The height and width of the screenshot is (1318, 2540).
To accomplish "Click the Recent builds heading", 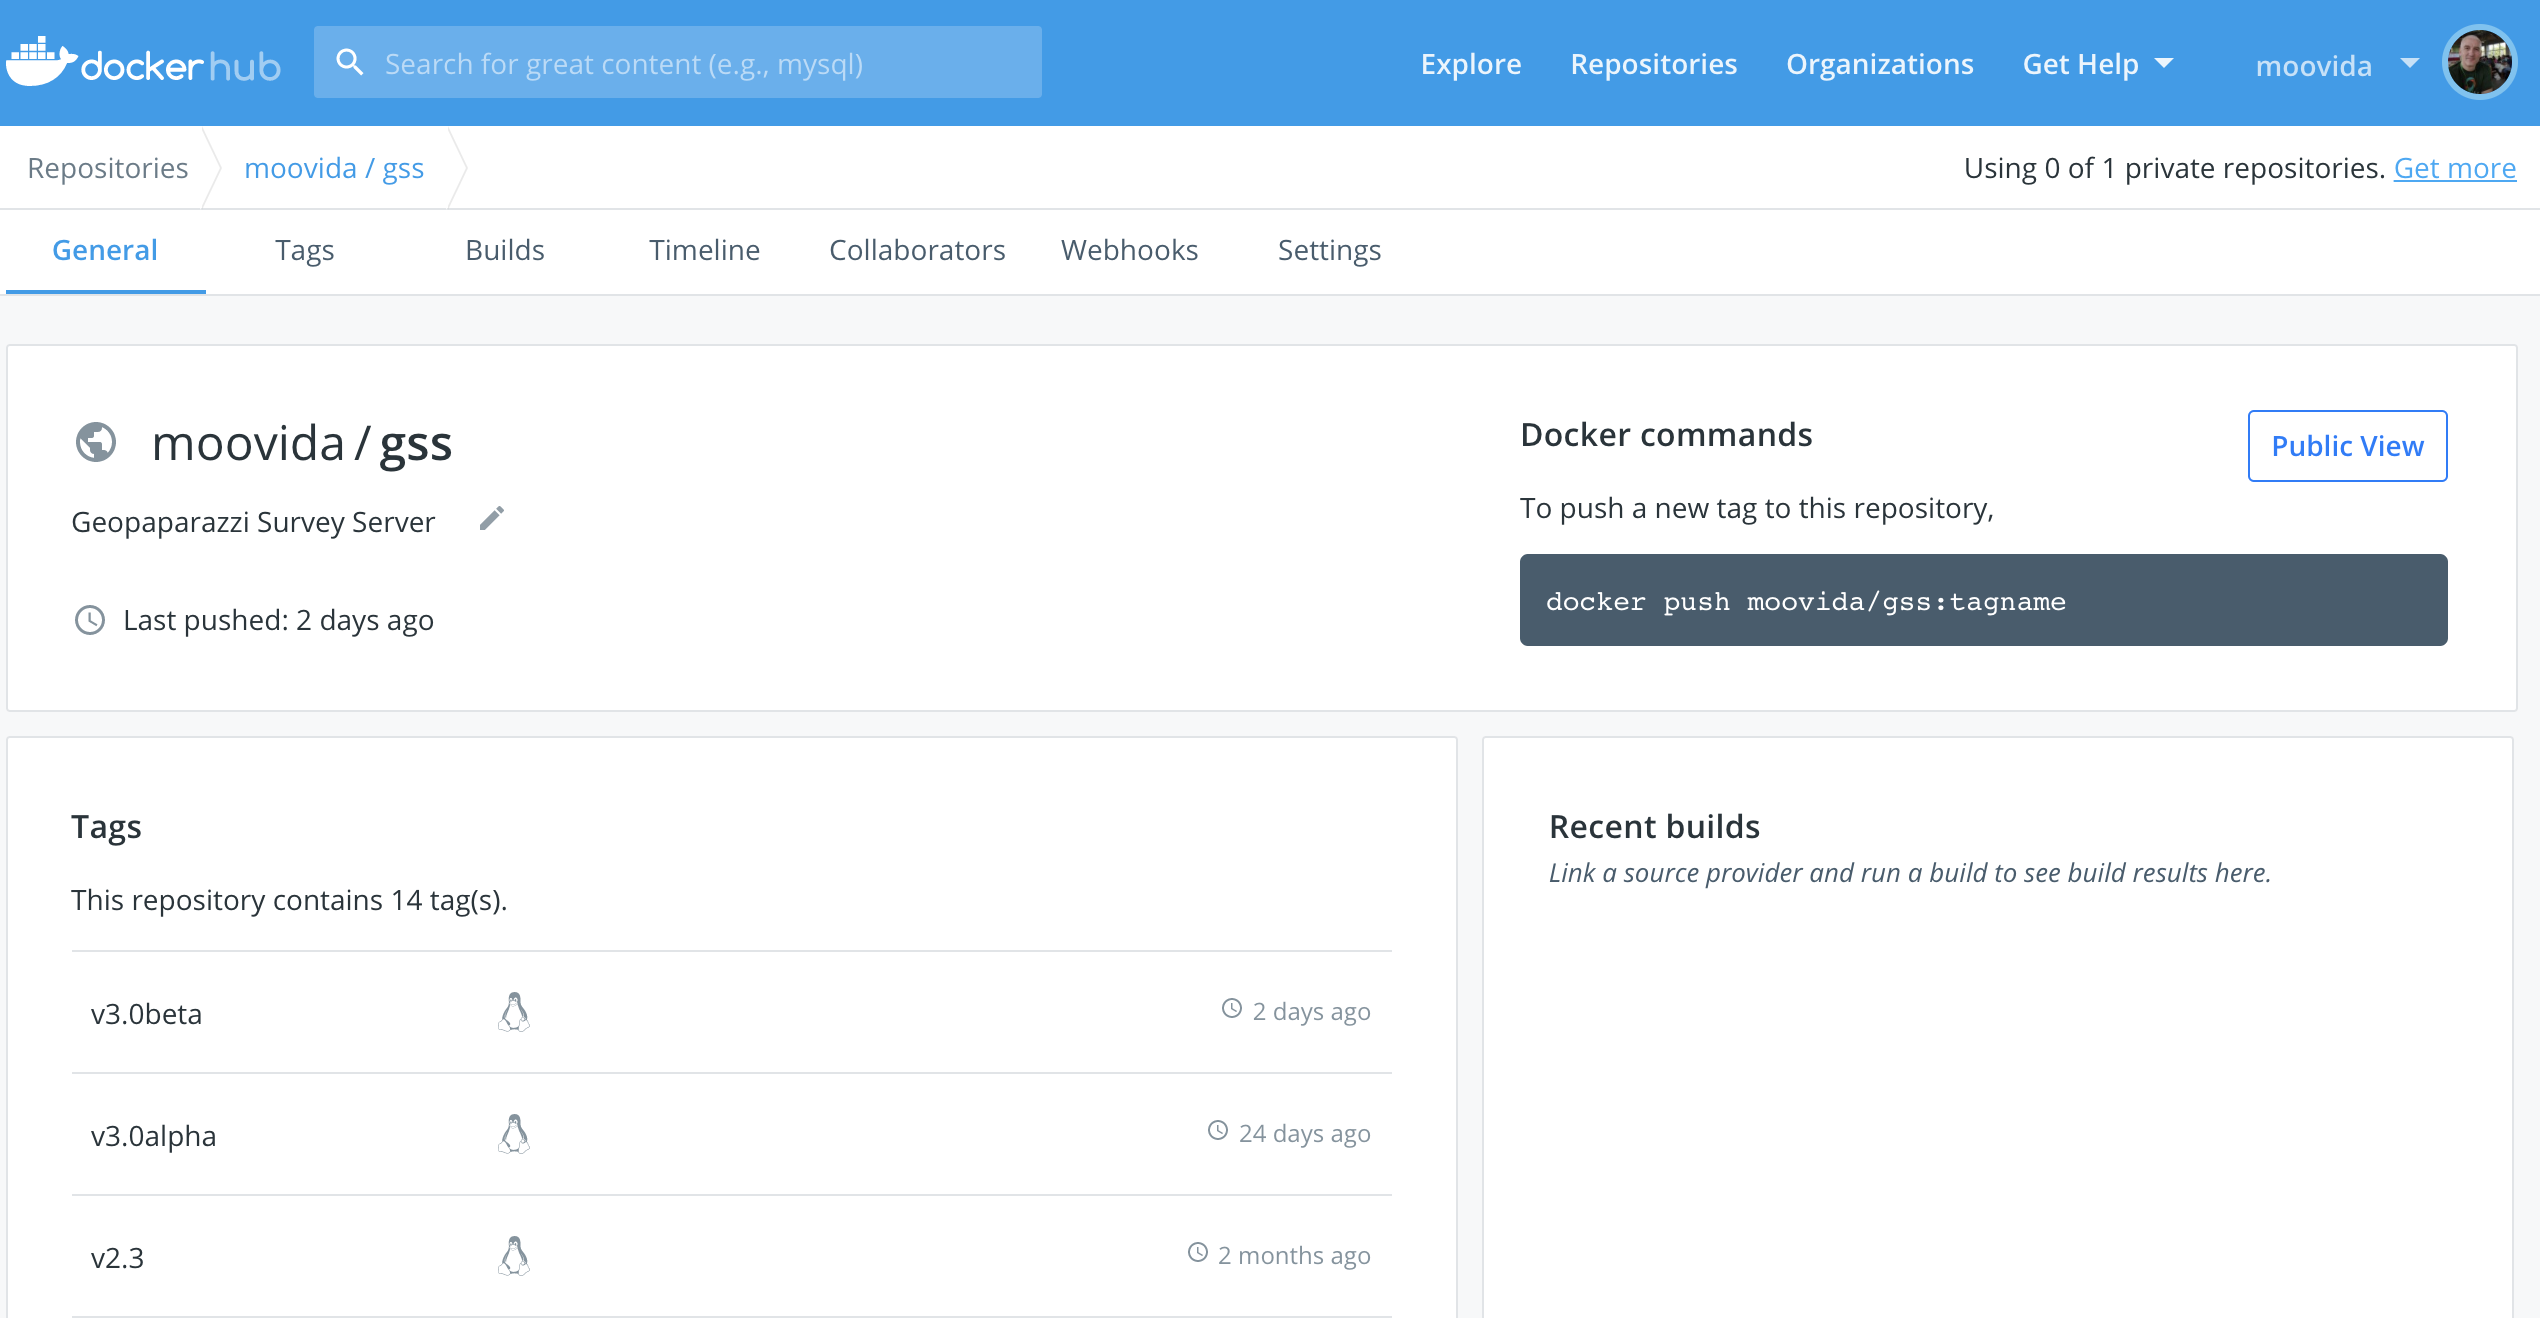I will point(1654,827).
